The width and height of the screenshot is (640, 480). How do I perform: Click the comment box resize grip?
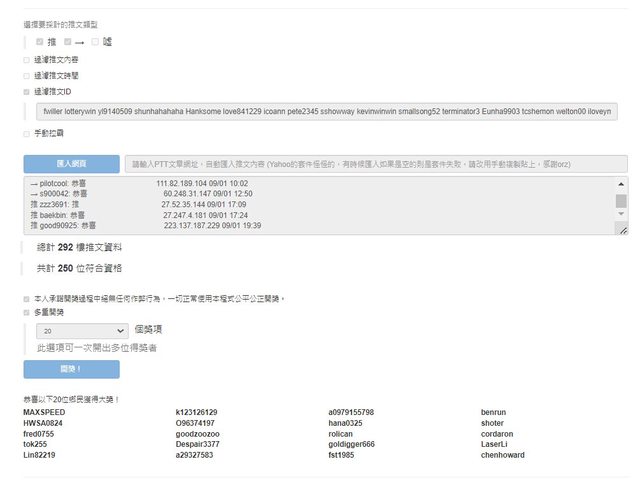622,229
